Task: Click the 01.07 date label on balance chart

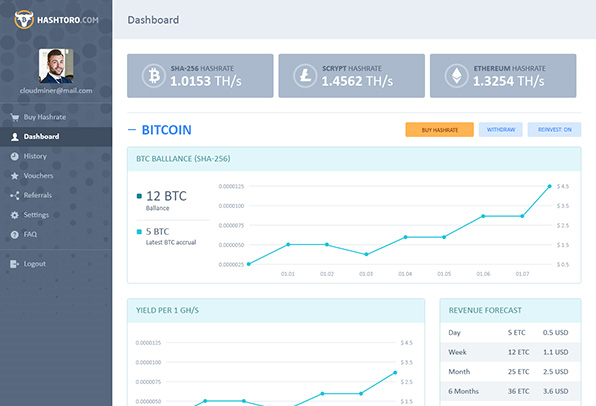Action: click(x=522, y=274)
